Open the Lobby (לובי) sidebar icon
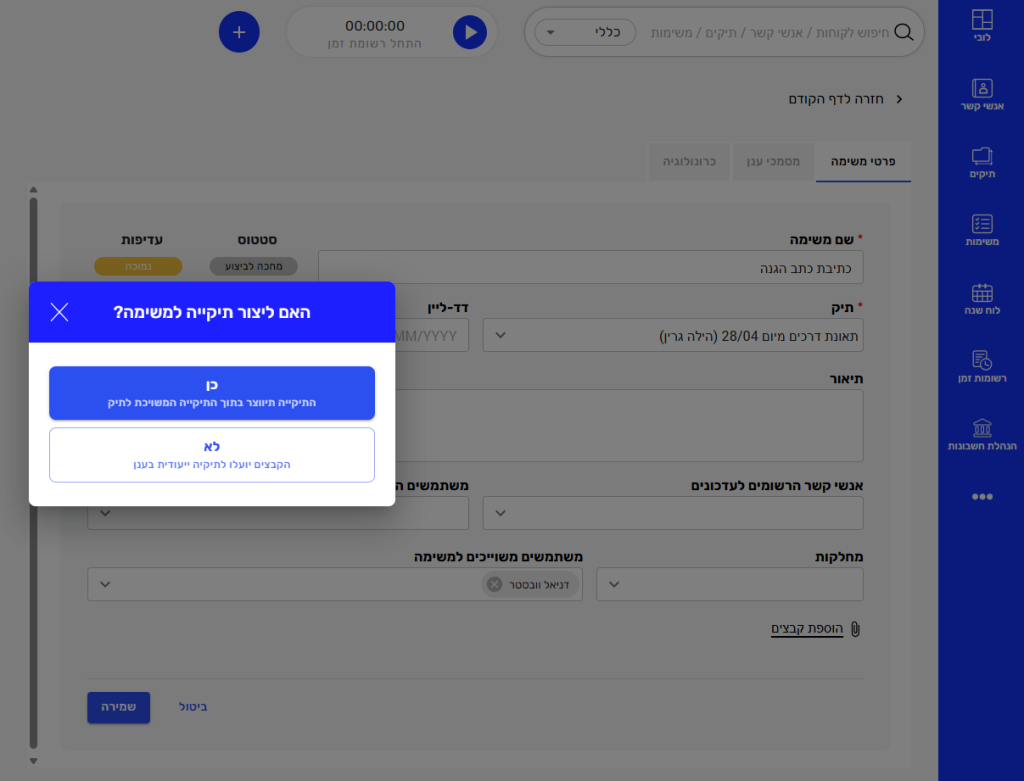 [982, 25]
